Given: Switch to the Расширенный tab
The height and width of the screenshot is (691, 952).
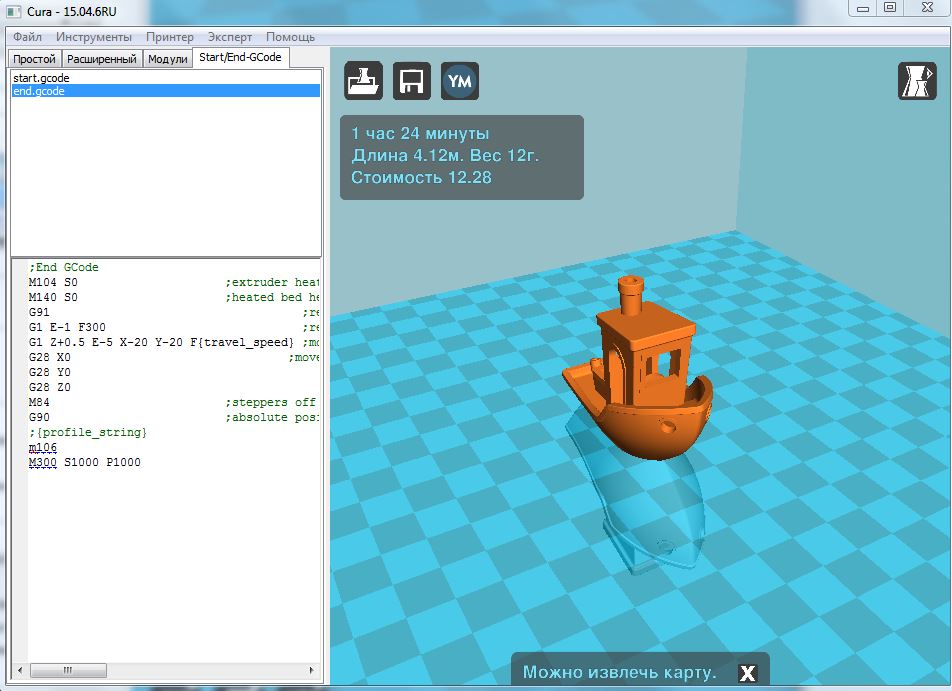Looking at the screenshot, I should click(x=102, y=59).
